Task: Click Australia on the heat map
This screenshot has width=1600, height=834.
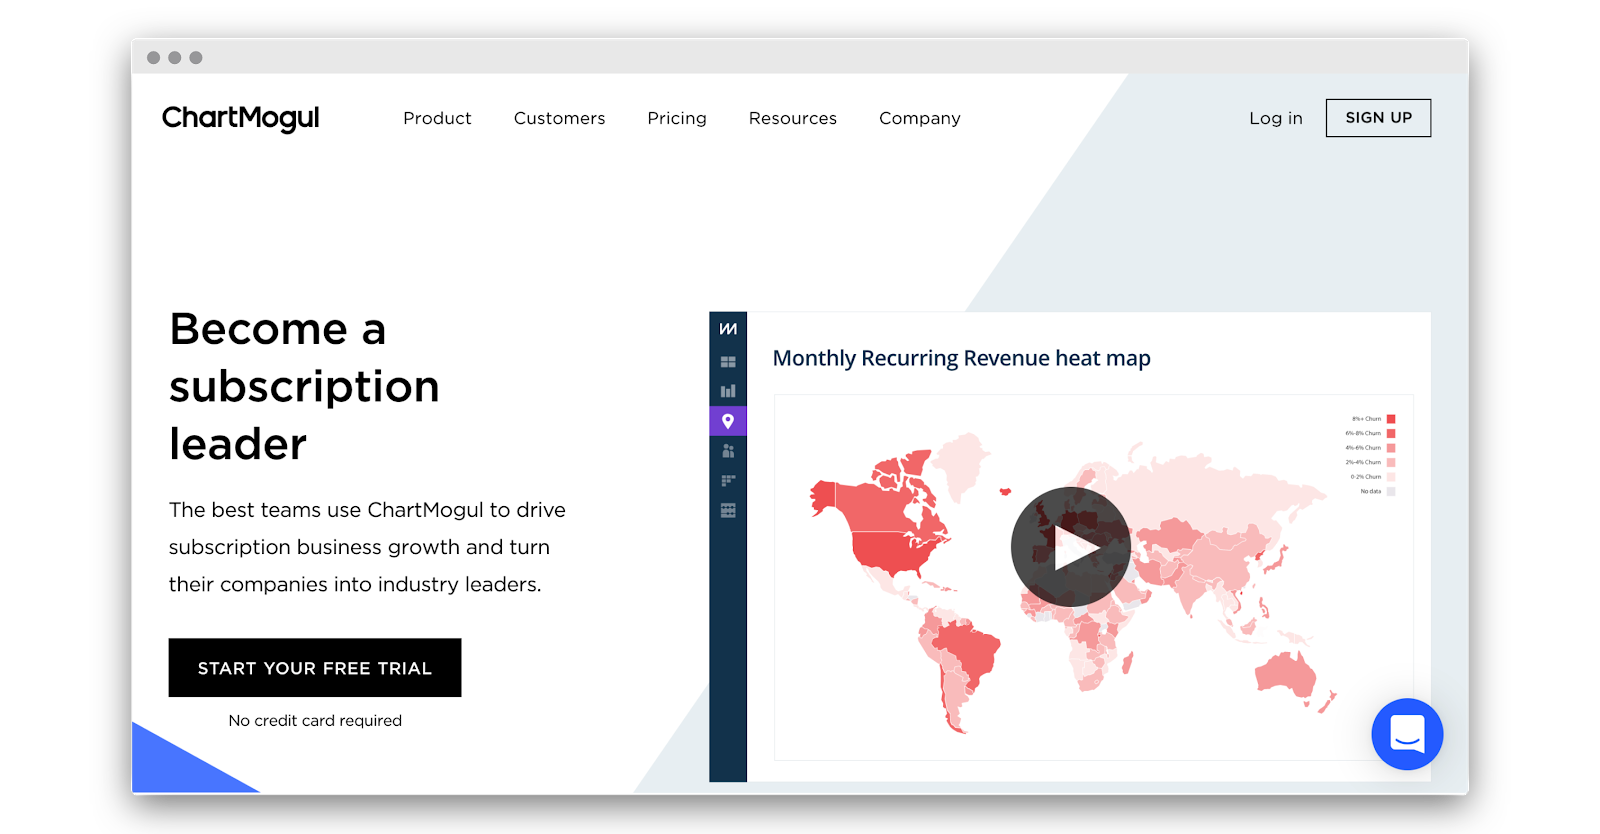Action: click(1287, 674)
